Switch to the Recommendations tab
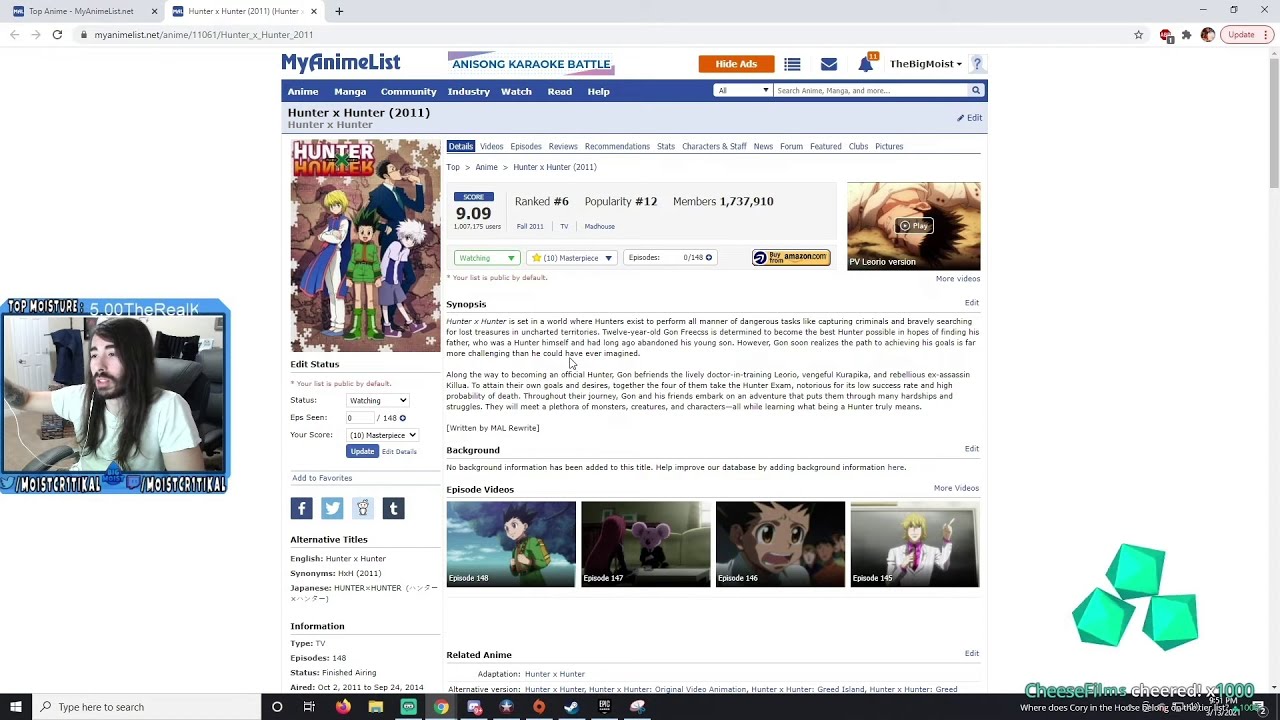 pos(617,146)
